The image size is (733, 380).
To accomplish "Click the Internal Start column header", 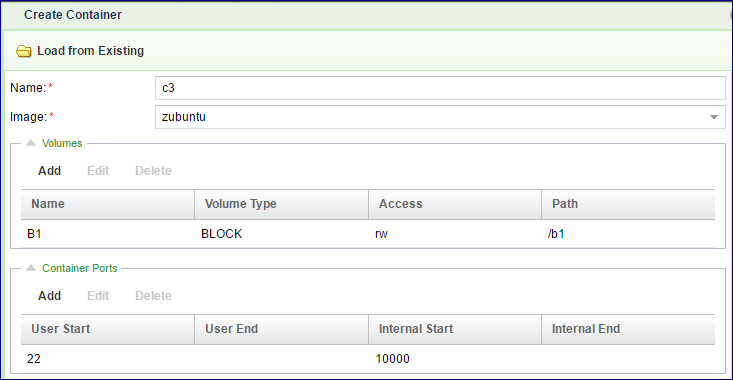I will (455, 329).
